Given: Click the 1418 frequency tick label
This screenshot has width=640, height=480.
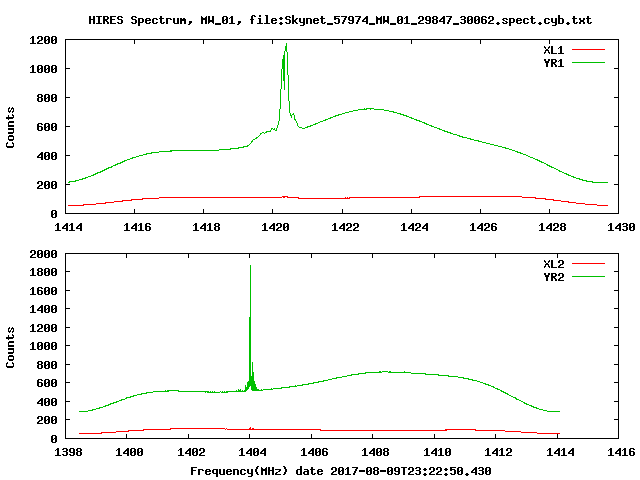Looking at the screenshot, I should click(x=206, y=227).
